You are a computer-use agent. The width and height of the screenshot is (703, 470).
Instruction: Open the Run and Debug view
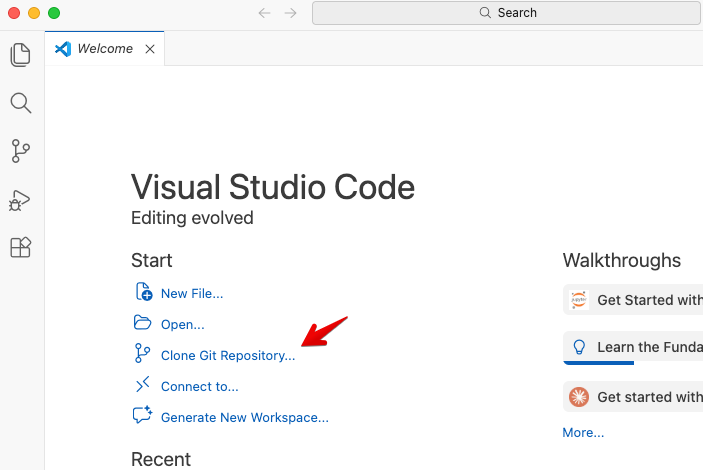pos(20,200)
